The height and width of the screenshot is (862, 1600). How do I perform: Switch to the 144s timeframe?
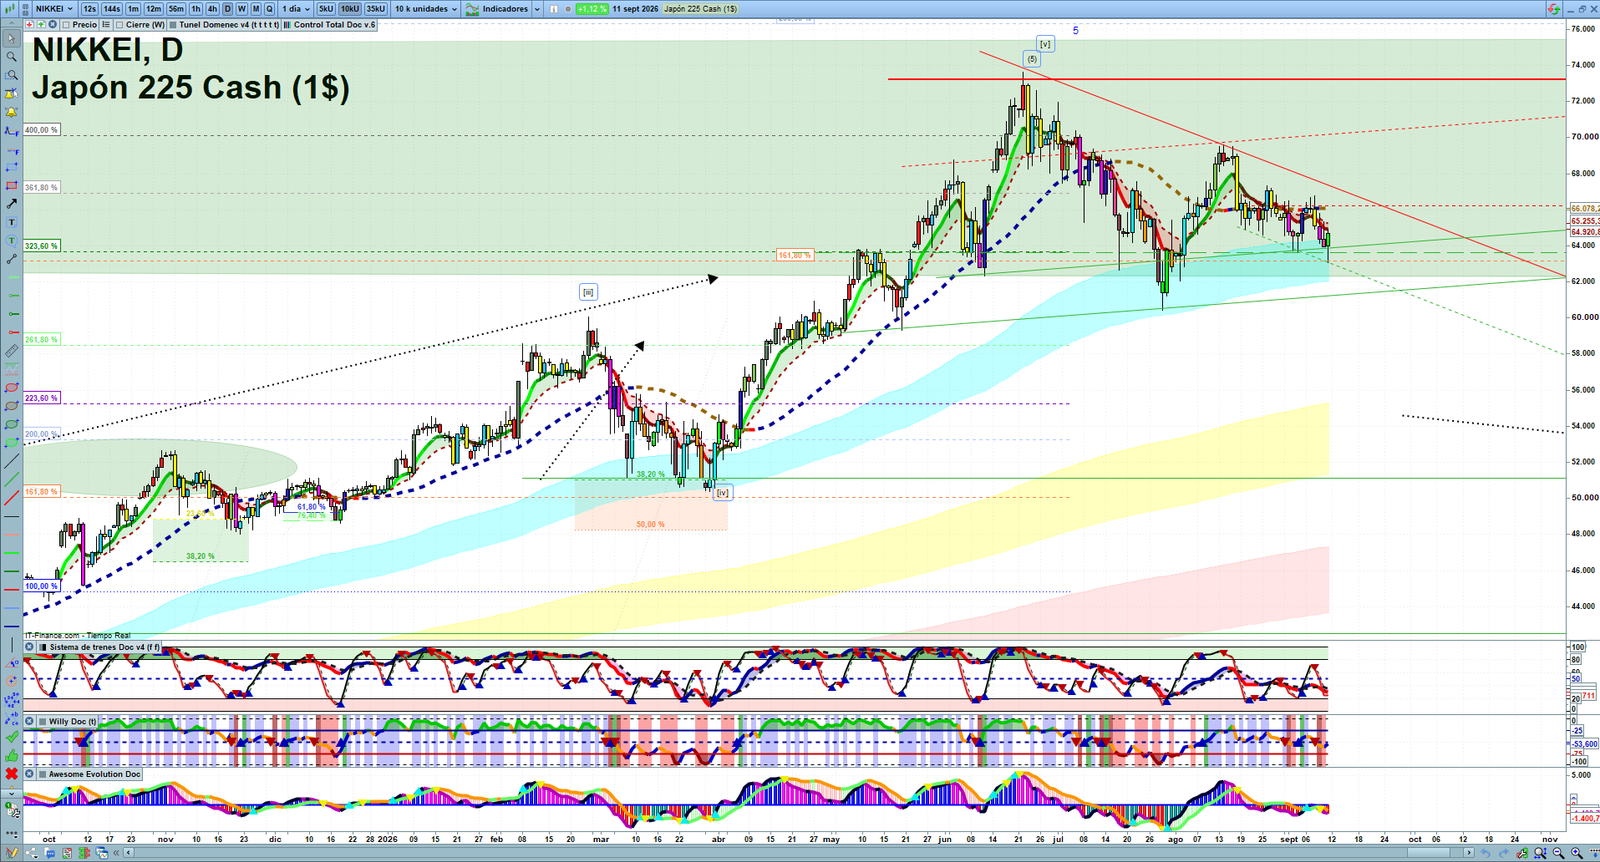pyautogui.click(x=112, y=9)
